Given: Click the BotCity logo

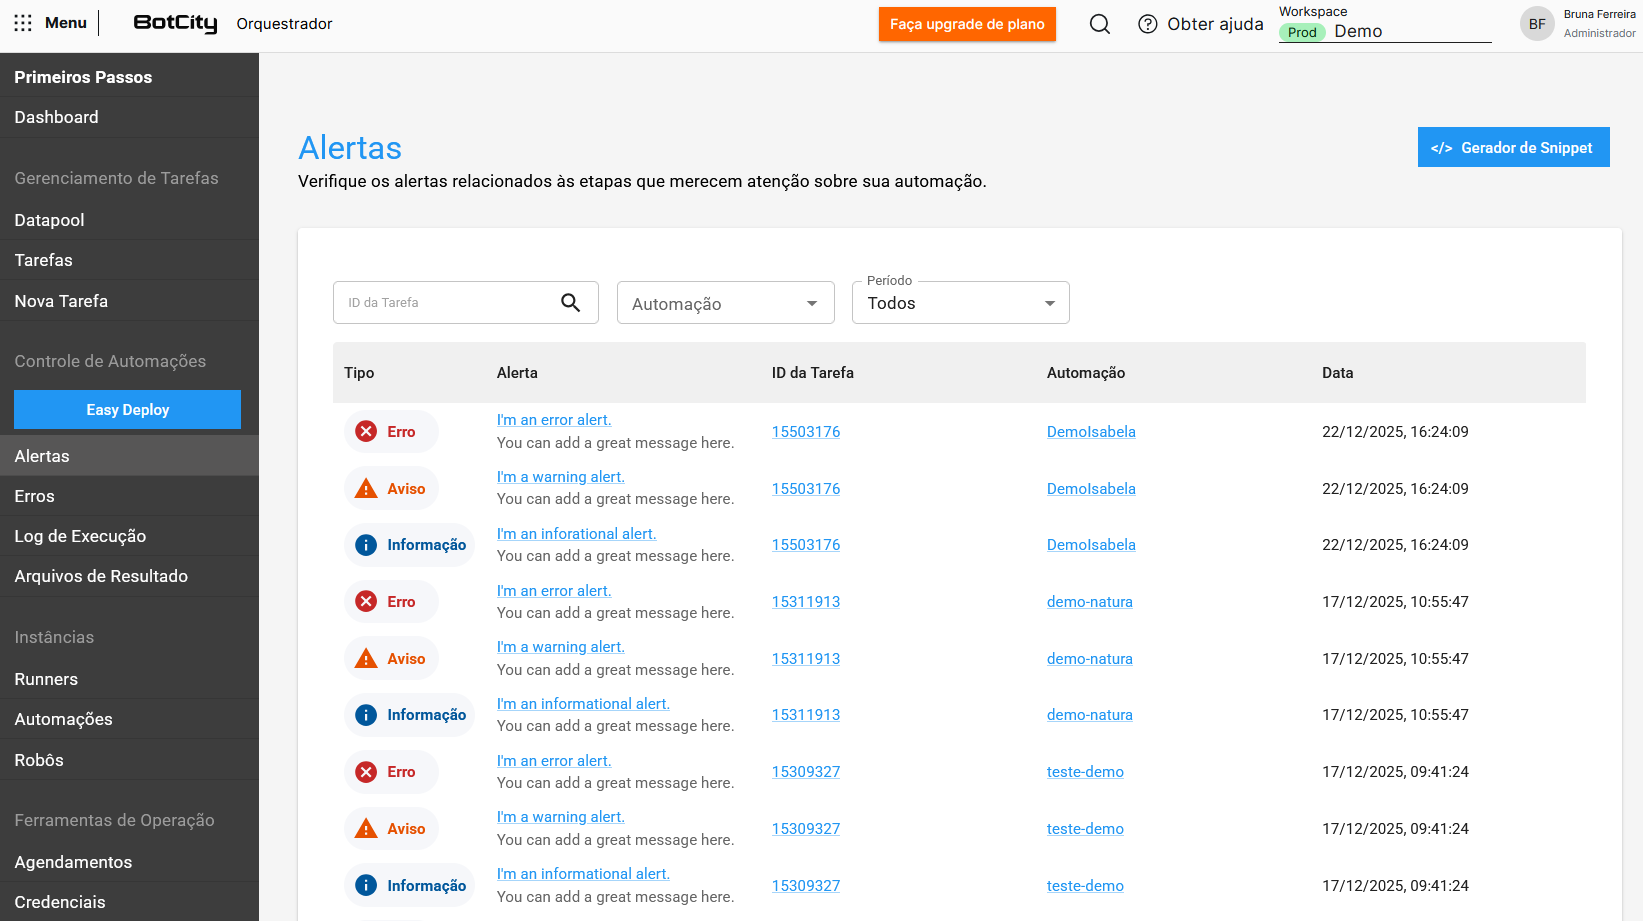Looking at the screenshot, I should point(175,23).
